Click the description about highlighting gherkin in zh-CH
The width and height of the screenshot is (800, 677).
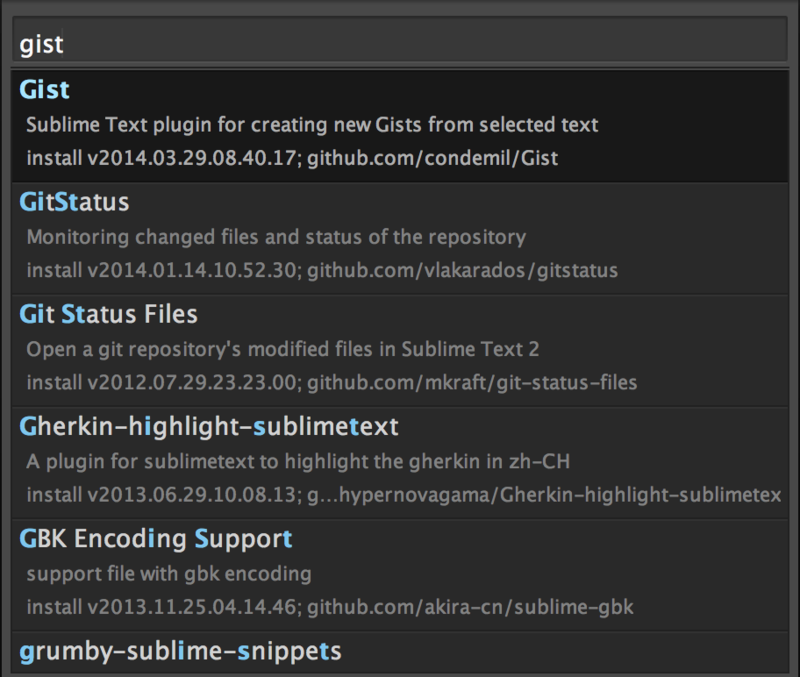pos(298,462)
